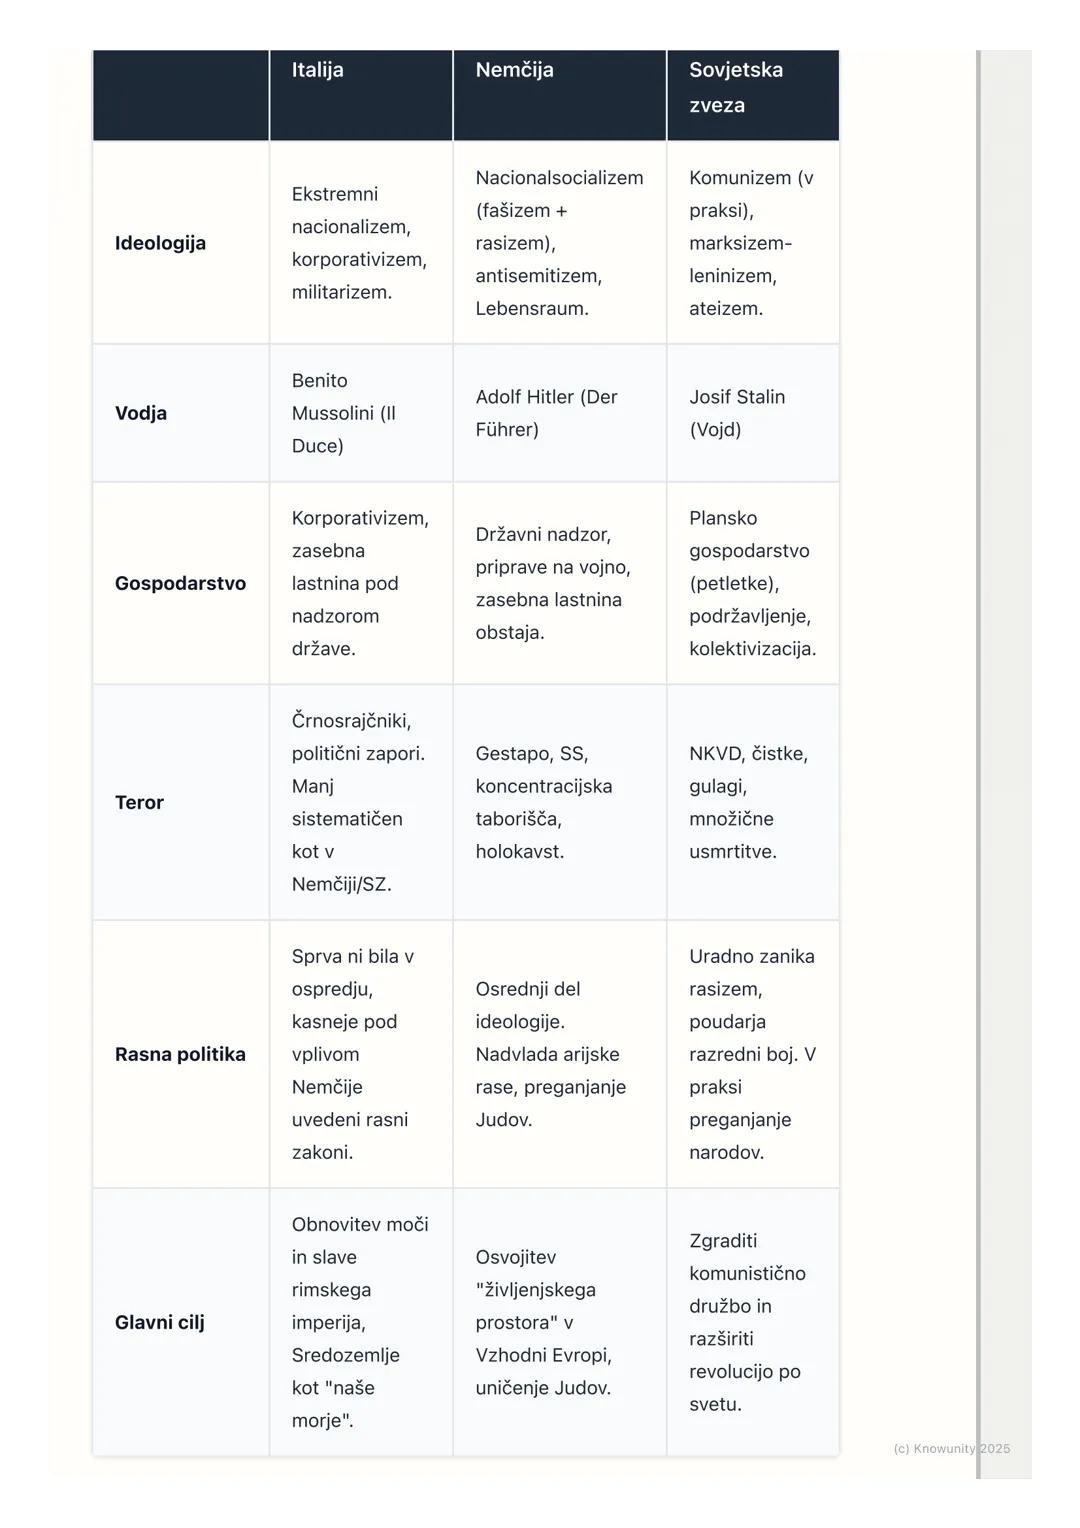Click the Nacionalsocializem ideology cell
This screenshot has width=1080, height=1528.
(x=559, y=243)
